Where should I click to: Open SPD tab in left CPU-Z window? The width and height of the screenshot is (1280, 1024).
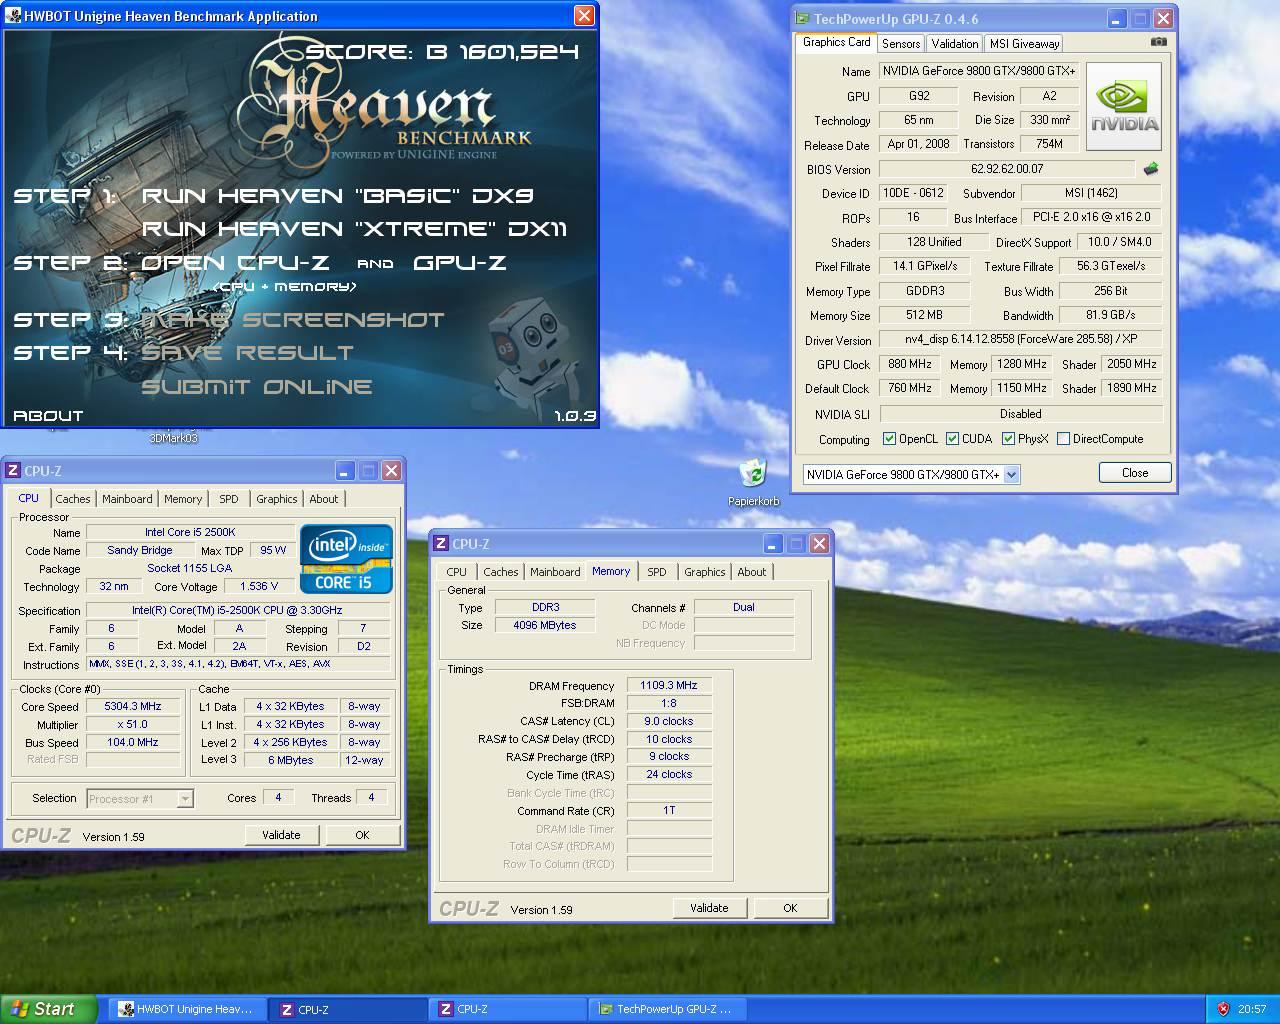pyautogui.click(x=229, y=499)
